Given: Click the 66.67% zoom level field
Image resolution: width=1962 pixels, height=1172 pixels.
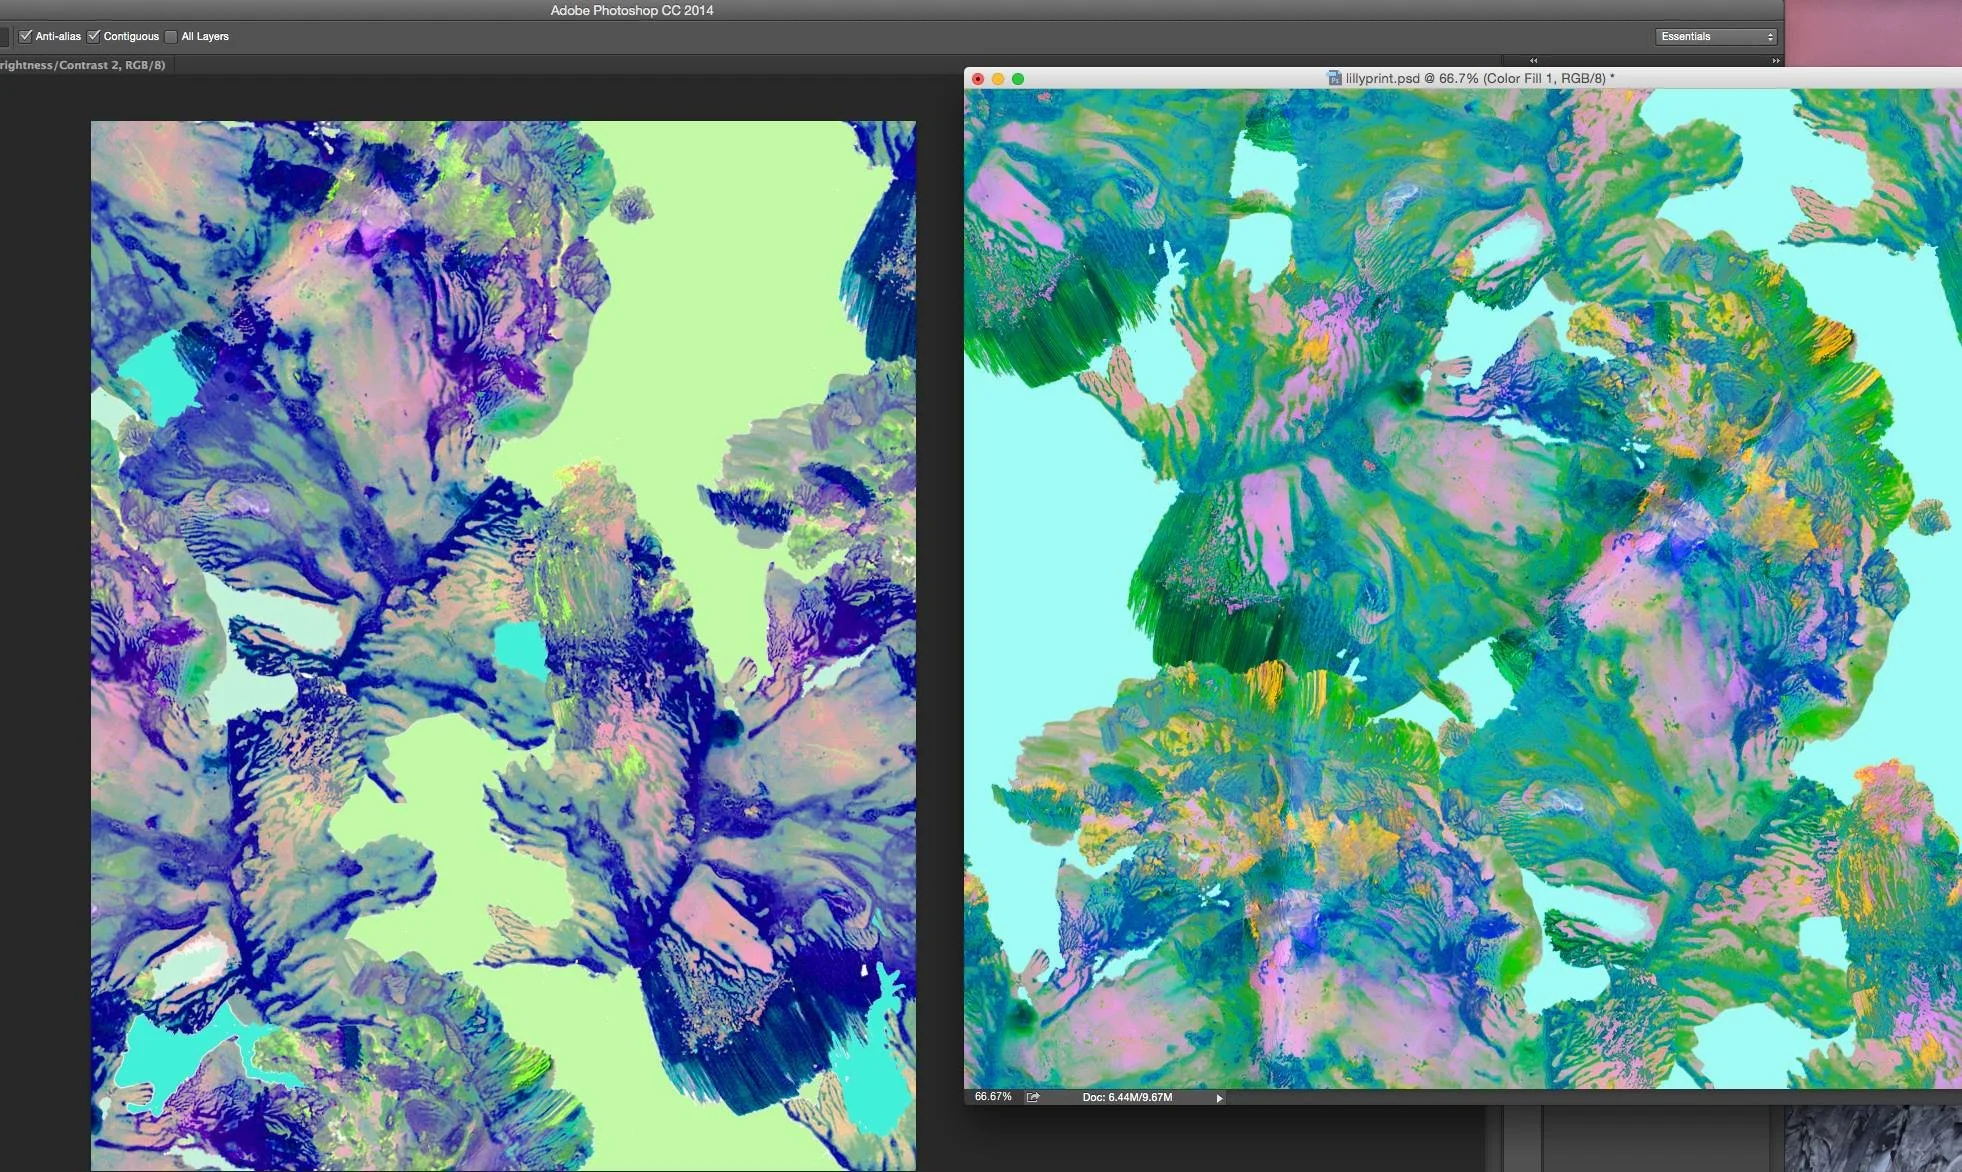Looking at the screenshot, I should [993, 1097].
